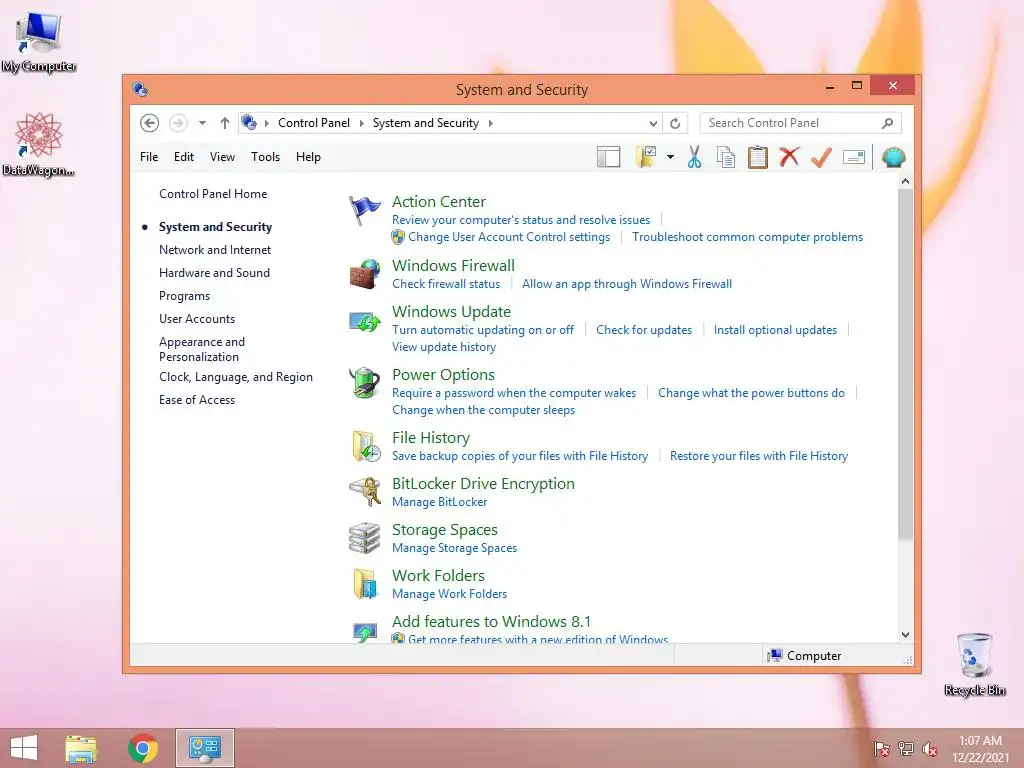This screenshot has height=768, width=1024.
Task: Click the Work Folders icon
Action: click(x=365, y=583)
